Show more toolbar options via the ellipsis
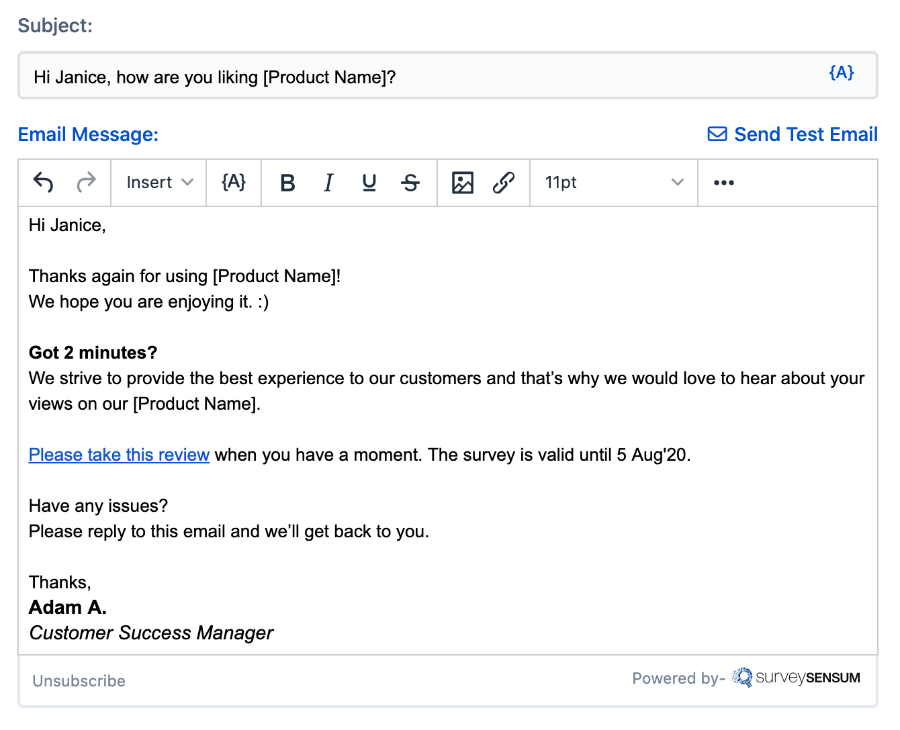Viewport: 900px width, 730px height. tap(724, 182)
